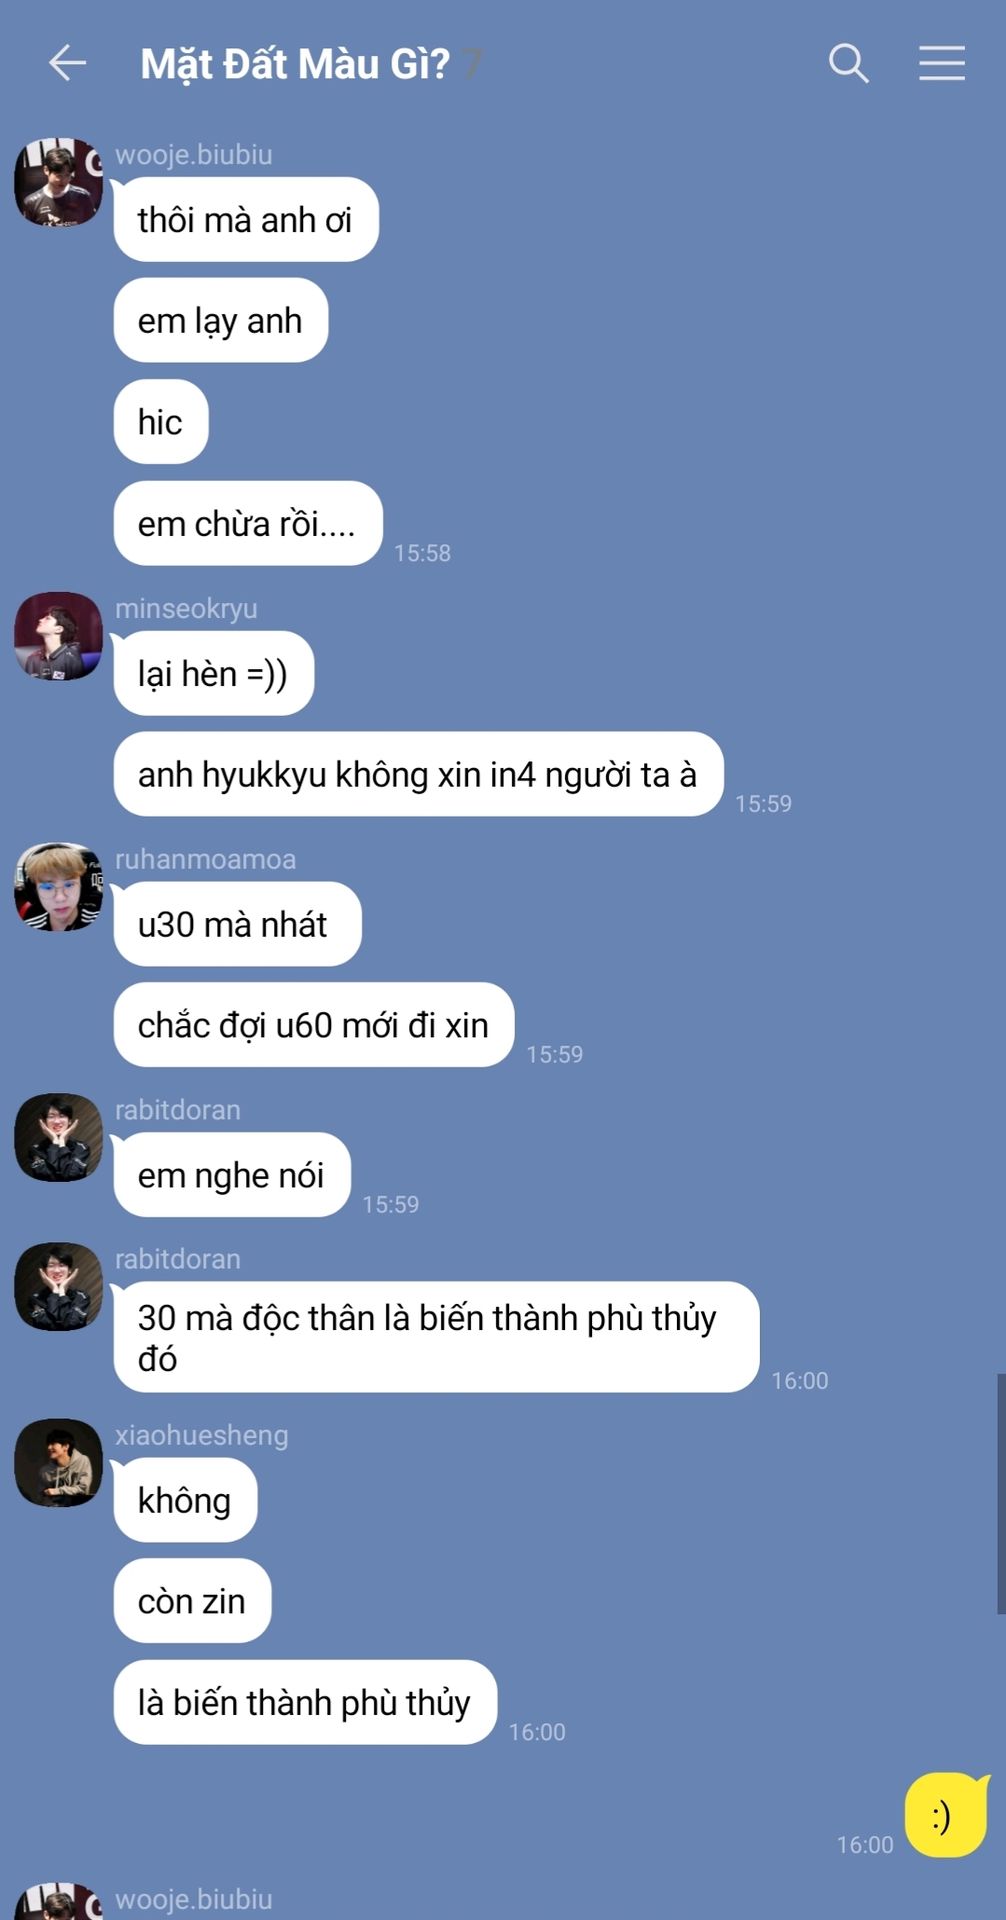Select message 'thôi mà anh ơi'
This screenshot has height=1920, width=1006.
pyautogui.click(x=246, y=220)
